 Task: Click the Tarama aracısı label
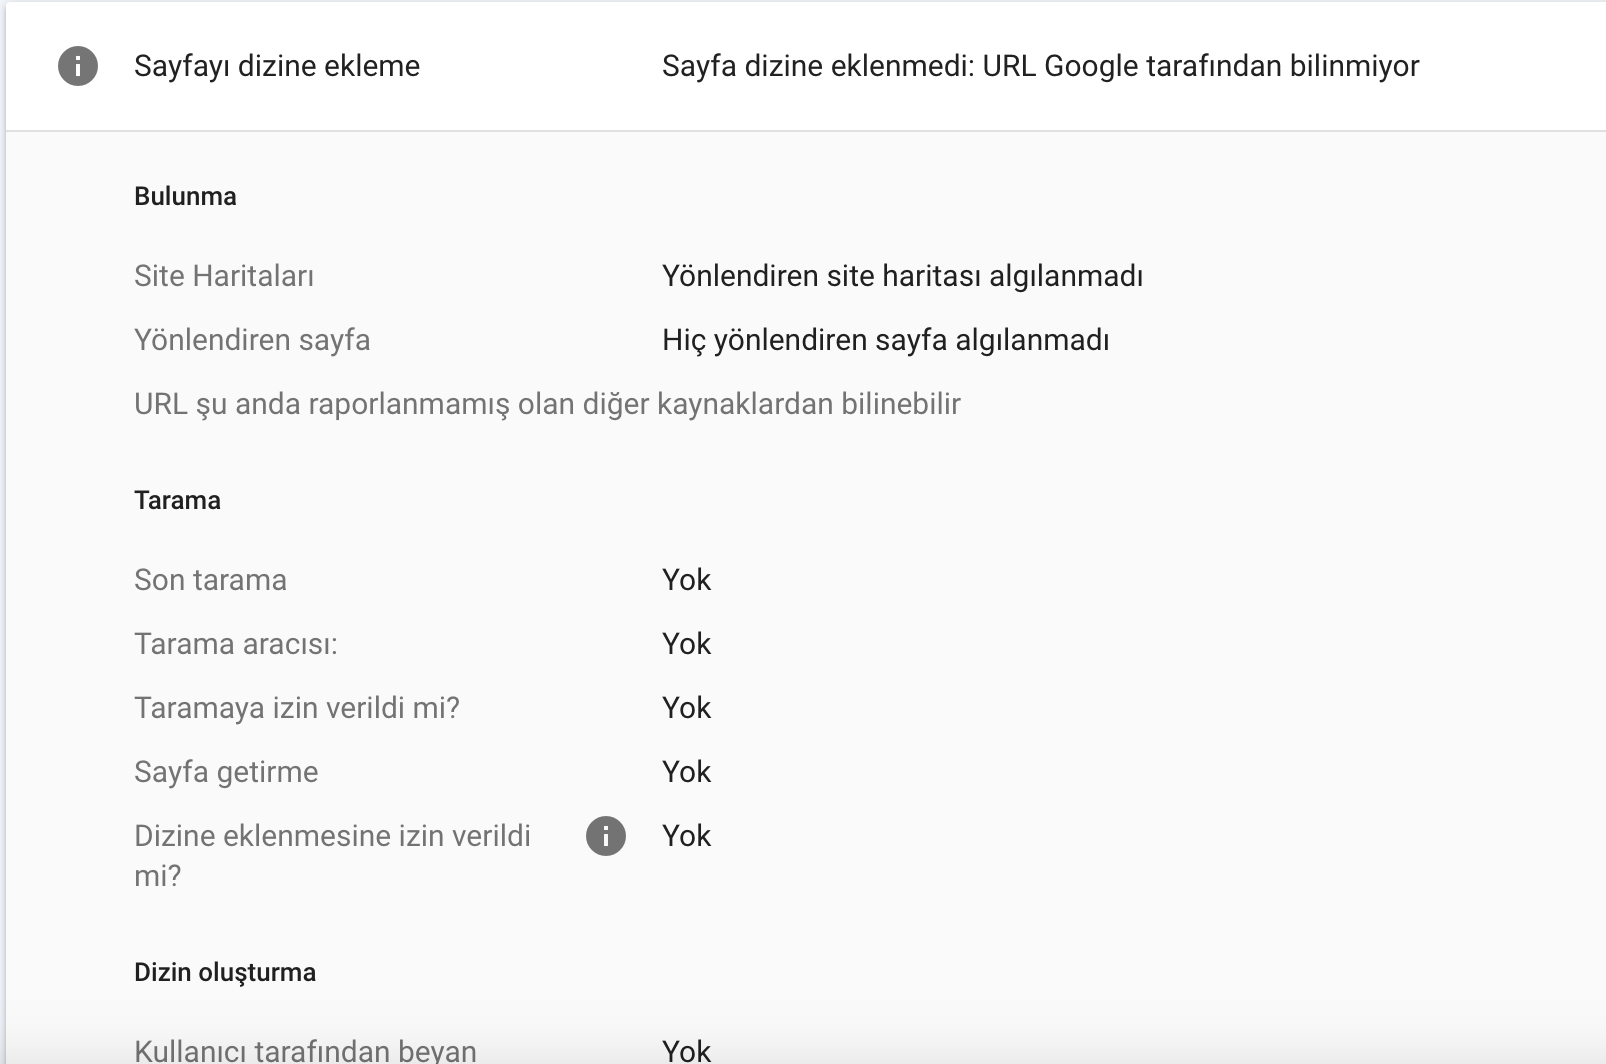tap(236, 644)
